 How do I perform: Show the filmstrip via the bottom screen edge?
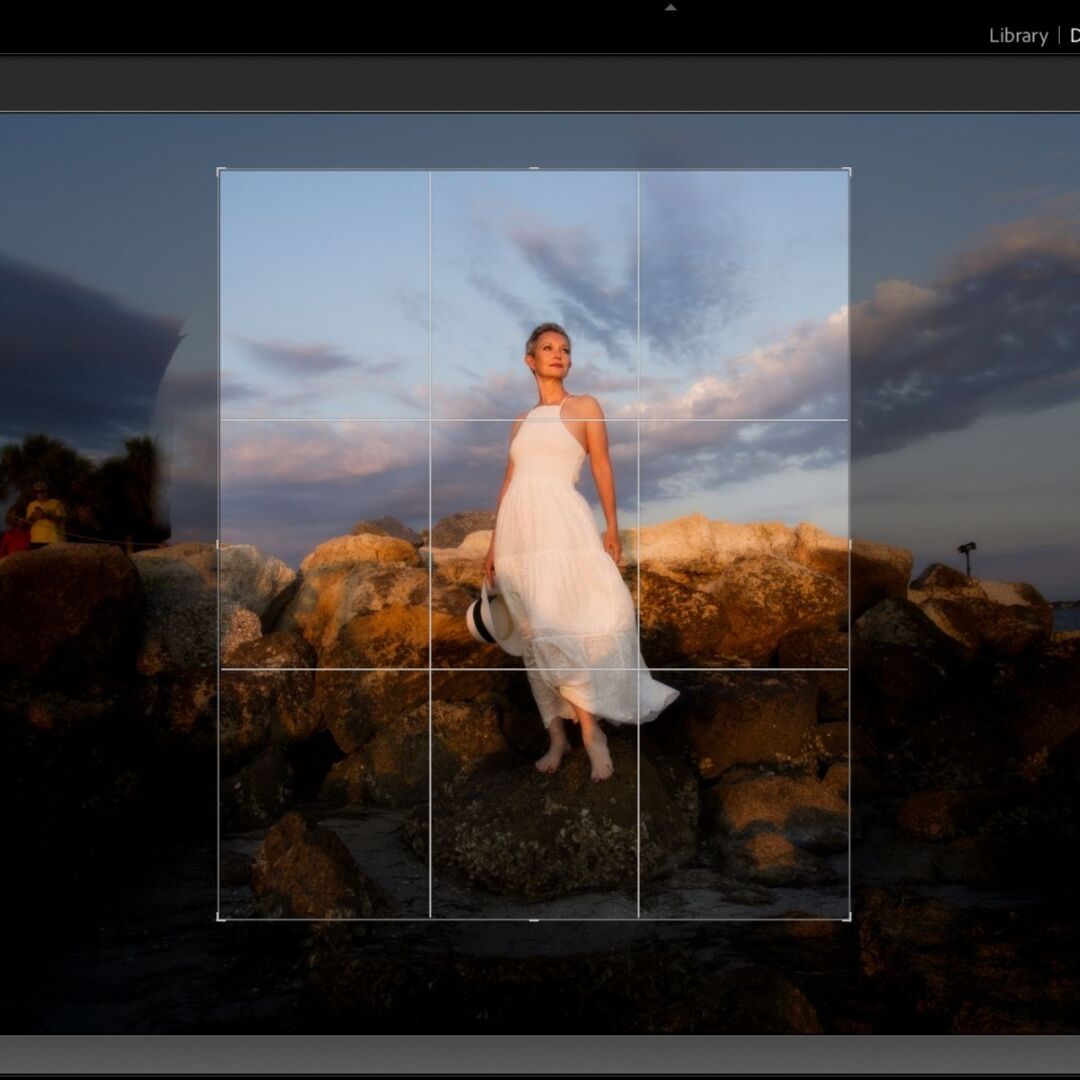(540, 1077)
